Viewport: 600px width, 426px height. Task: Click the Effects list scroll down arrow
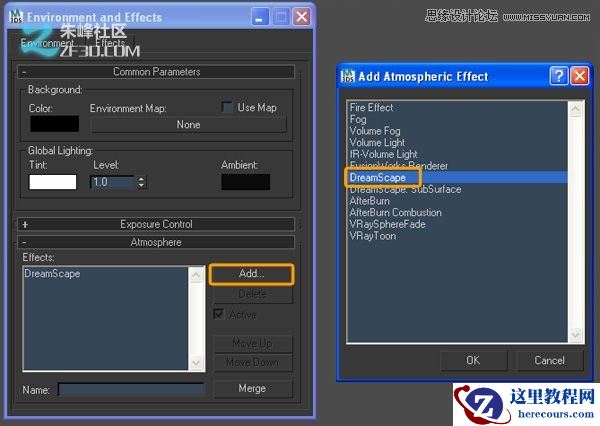pyautogui.click(x=196, y=362)
